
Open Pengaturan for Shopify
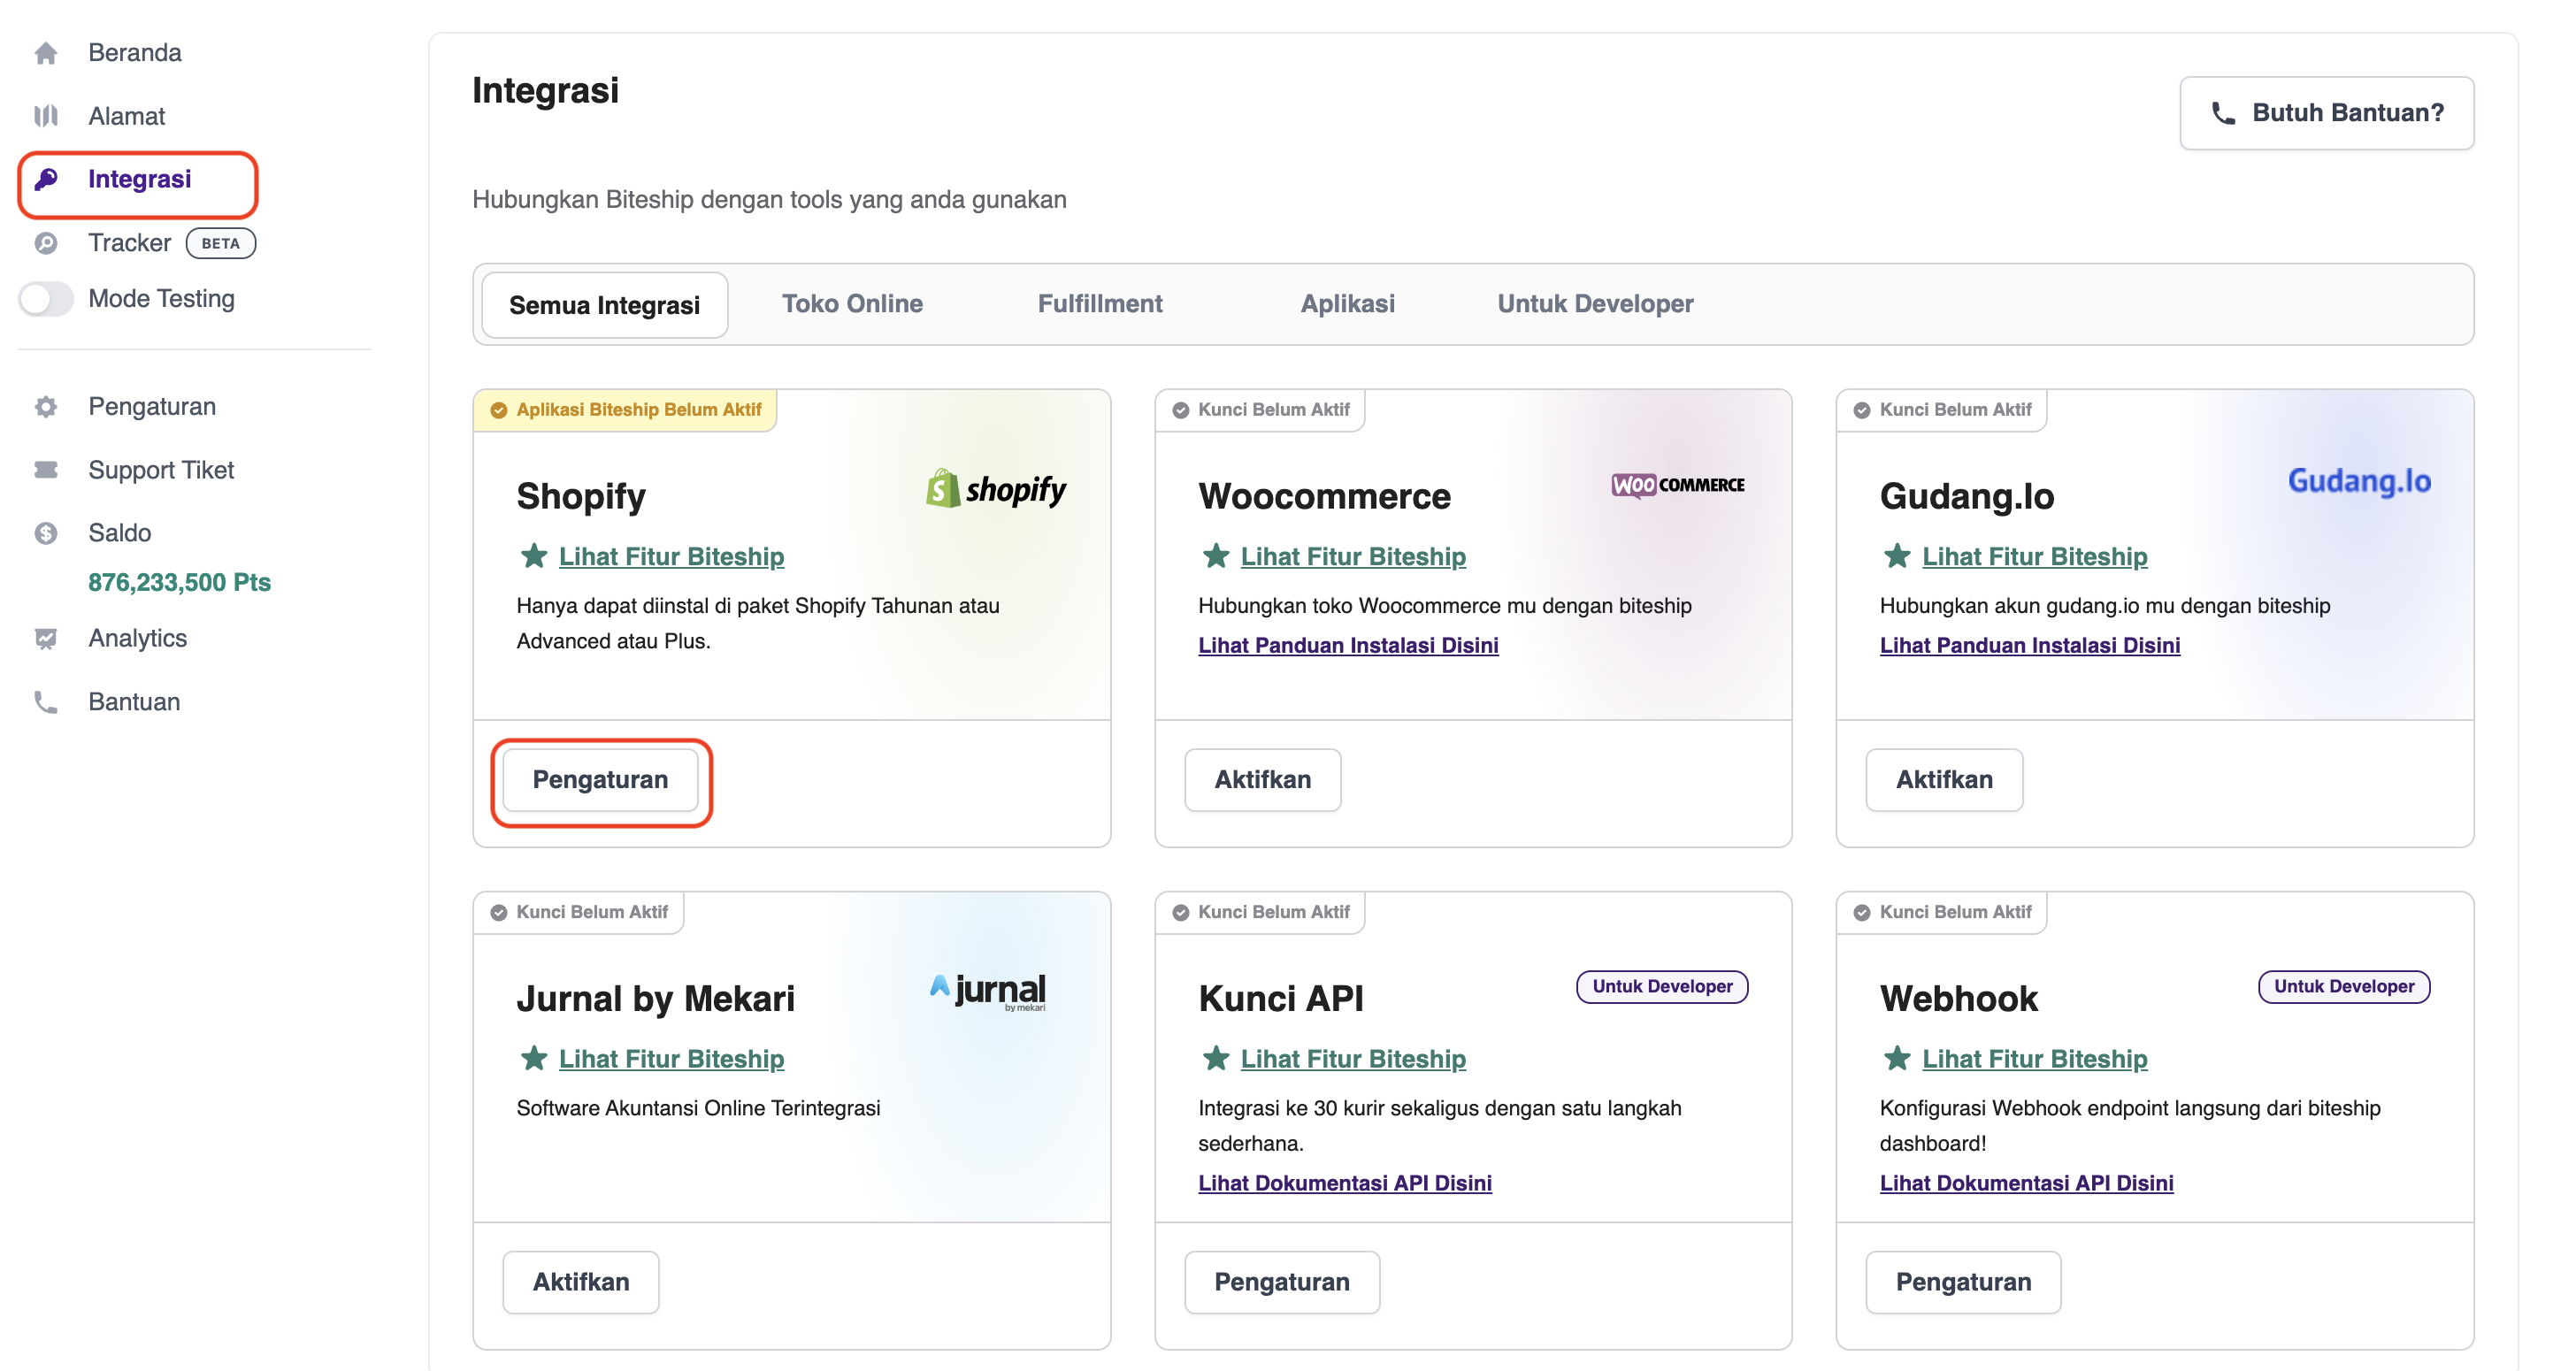point(600,780)
